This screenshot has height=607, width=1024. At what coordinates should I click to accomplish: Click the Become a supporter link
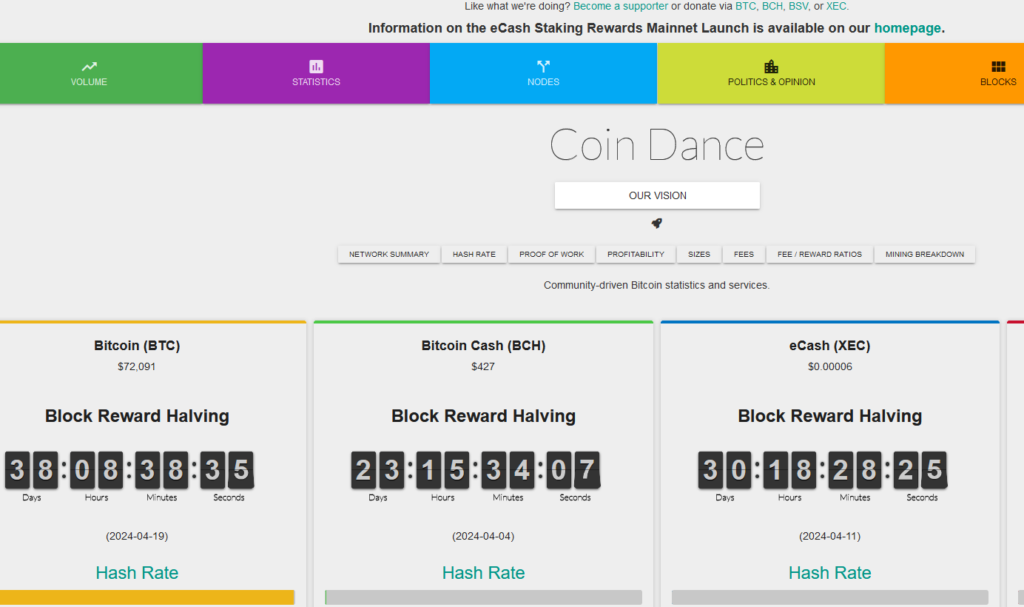(620, 6)
